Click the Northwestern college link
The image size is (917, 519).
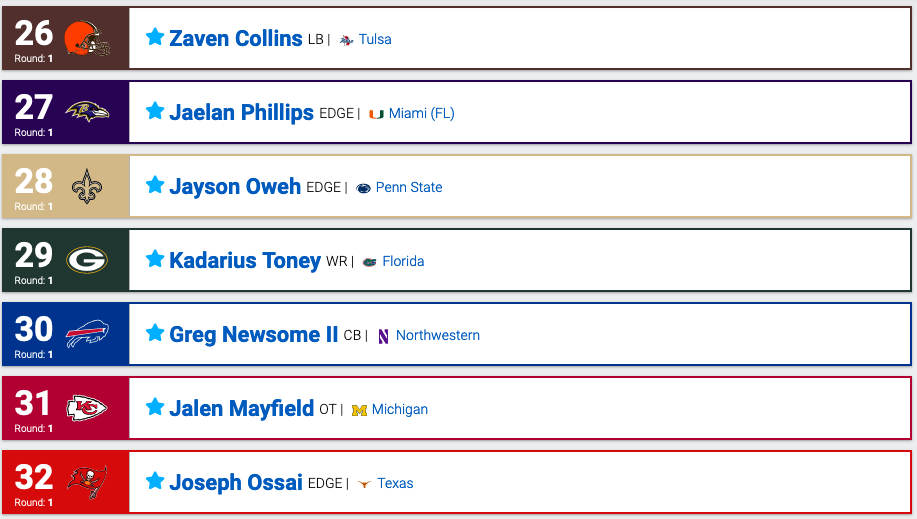point(438,335)
